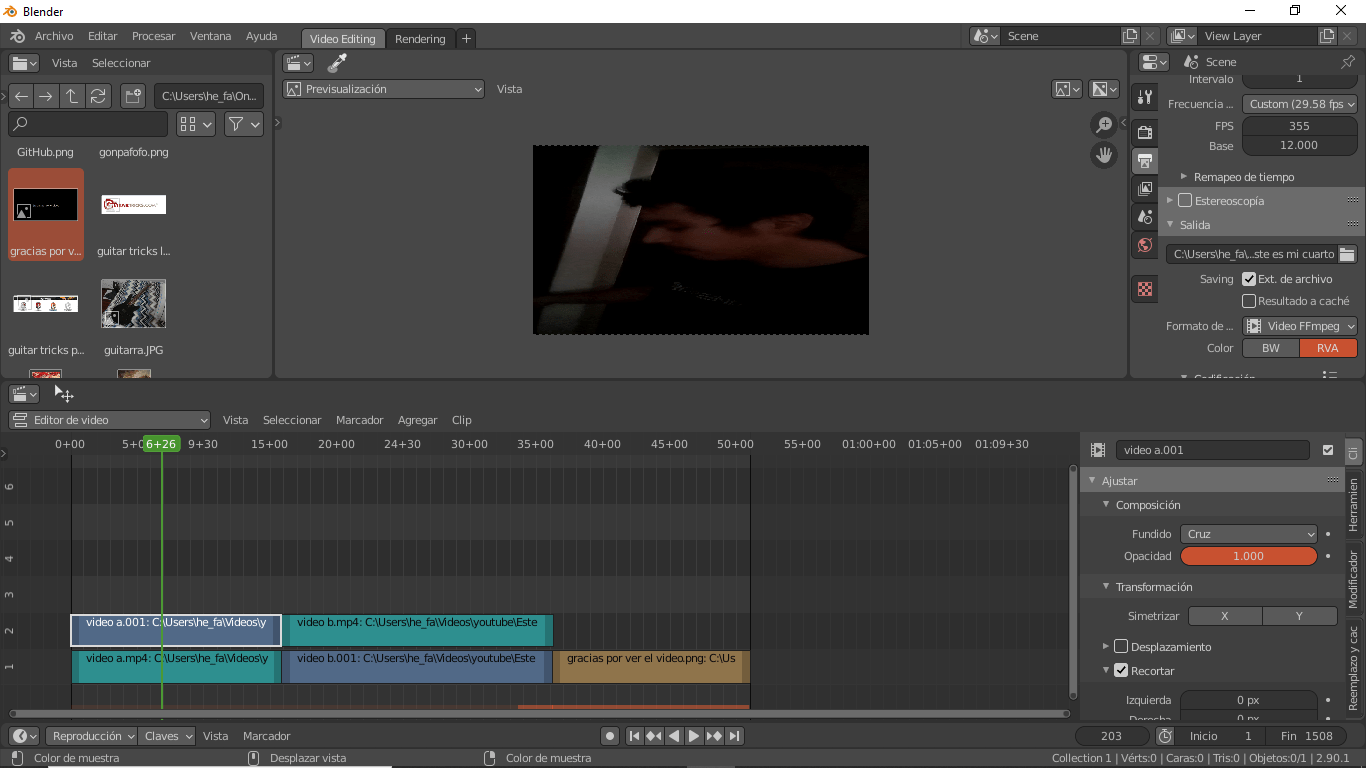Image resolution: width=1366 pixels, height=768 pixels.
Task: Open the frame rate Custom dropdown
Action: (1300, 104)
